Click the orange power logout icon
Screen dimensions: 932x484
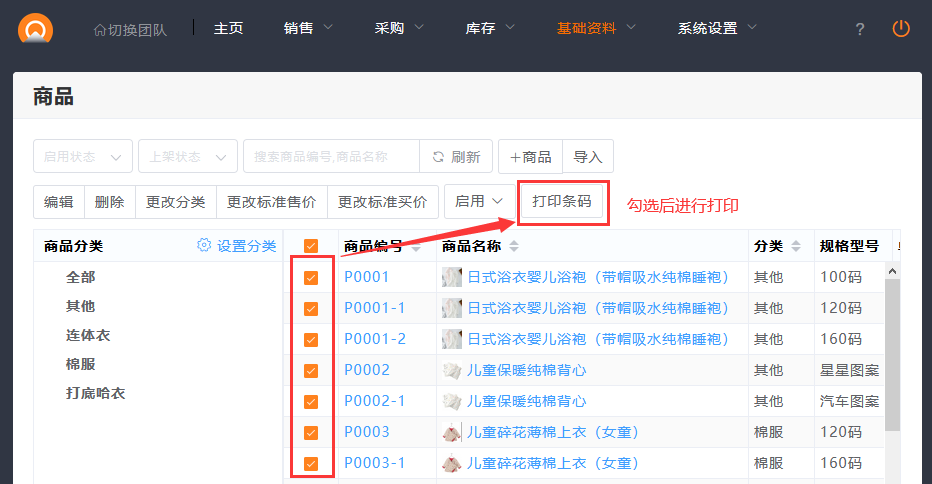point(901,29)
